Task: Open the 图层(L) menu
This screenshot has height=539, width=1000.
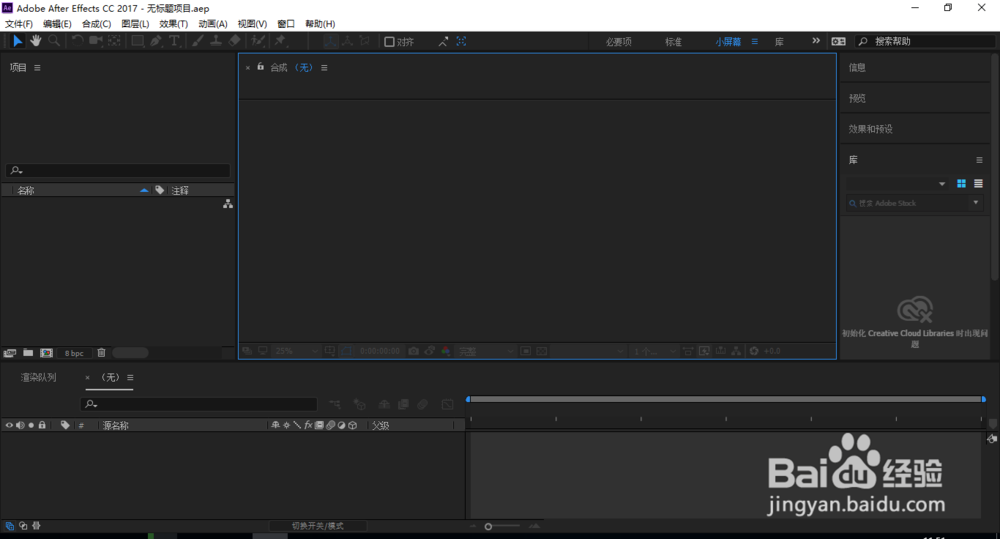Action: [x=135, y=24]
